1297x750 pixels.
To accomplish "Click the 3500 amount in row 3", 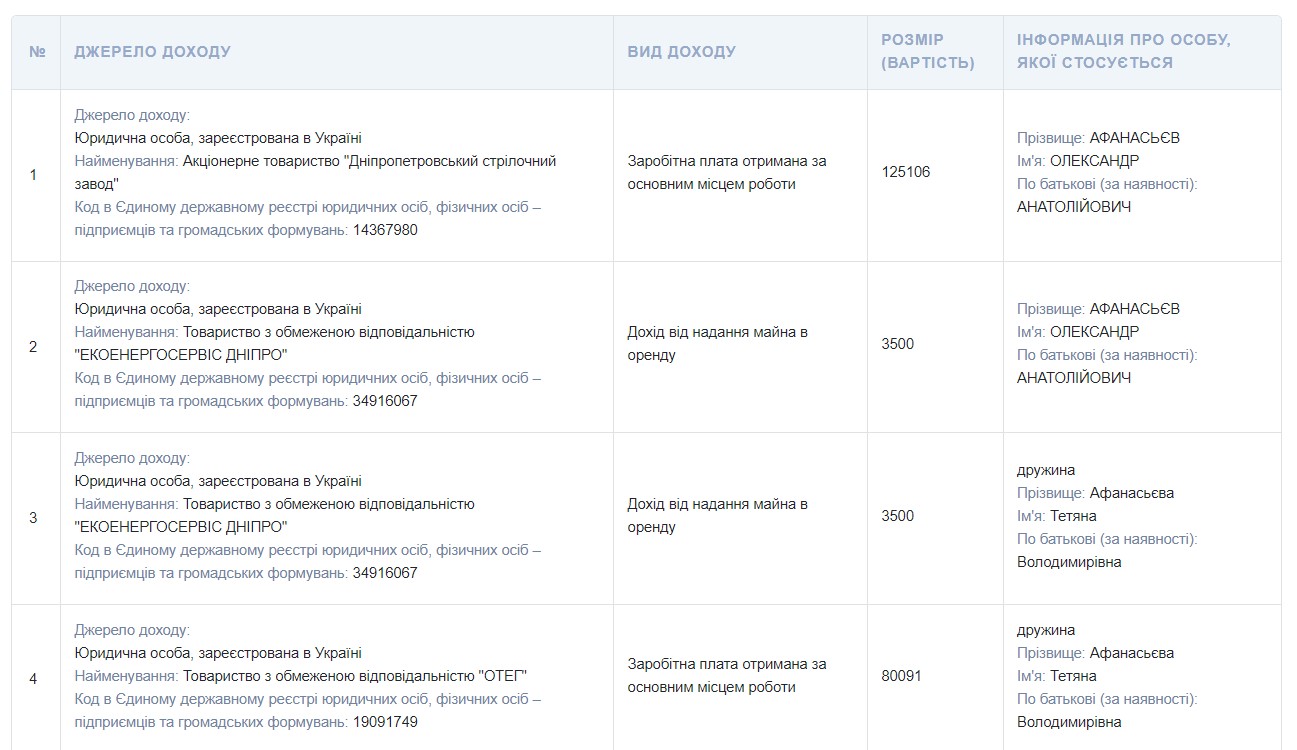I will point(897,516).
